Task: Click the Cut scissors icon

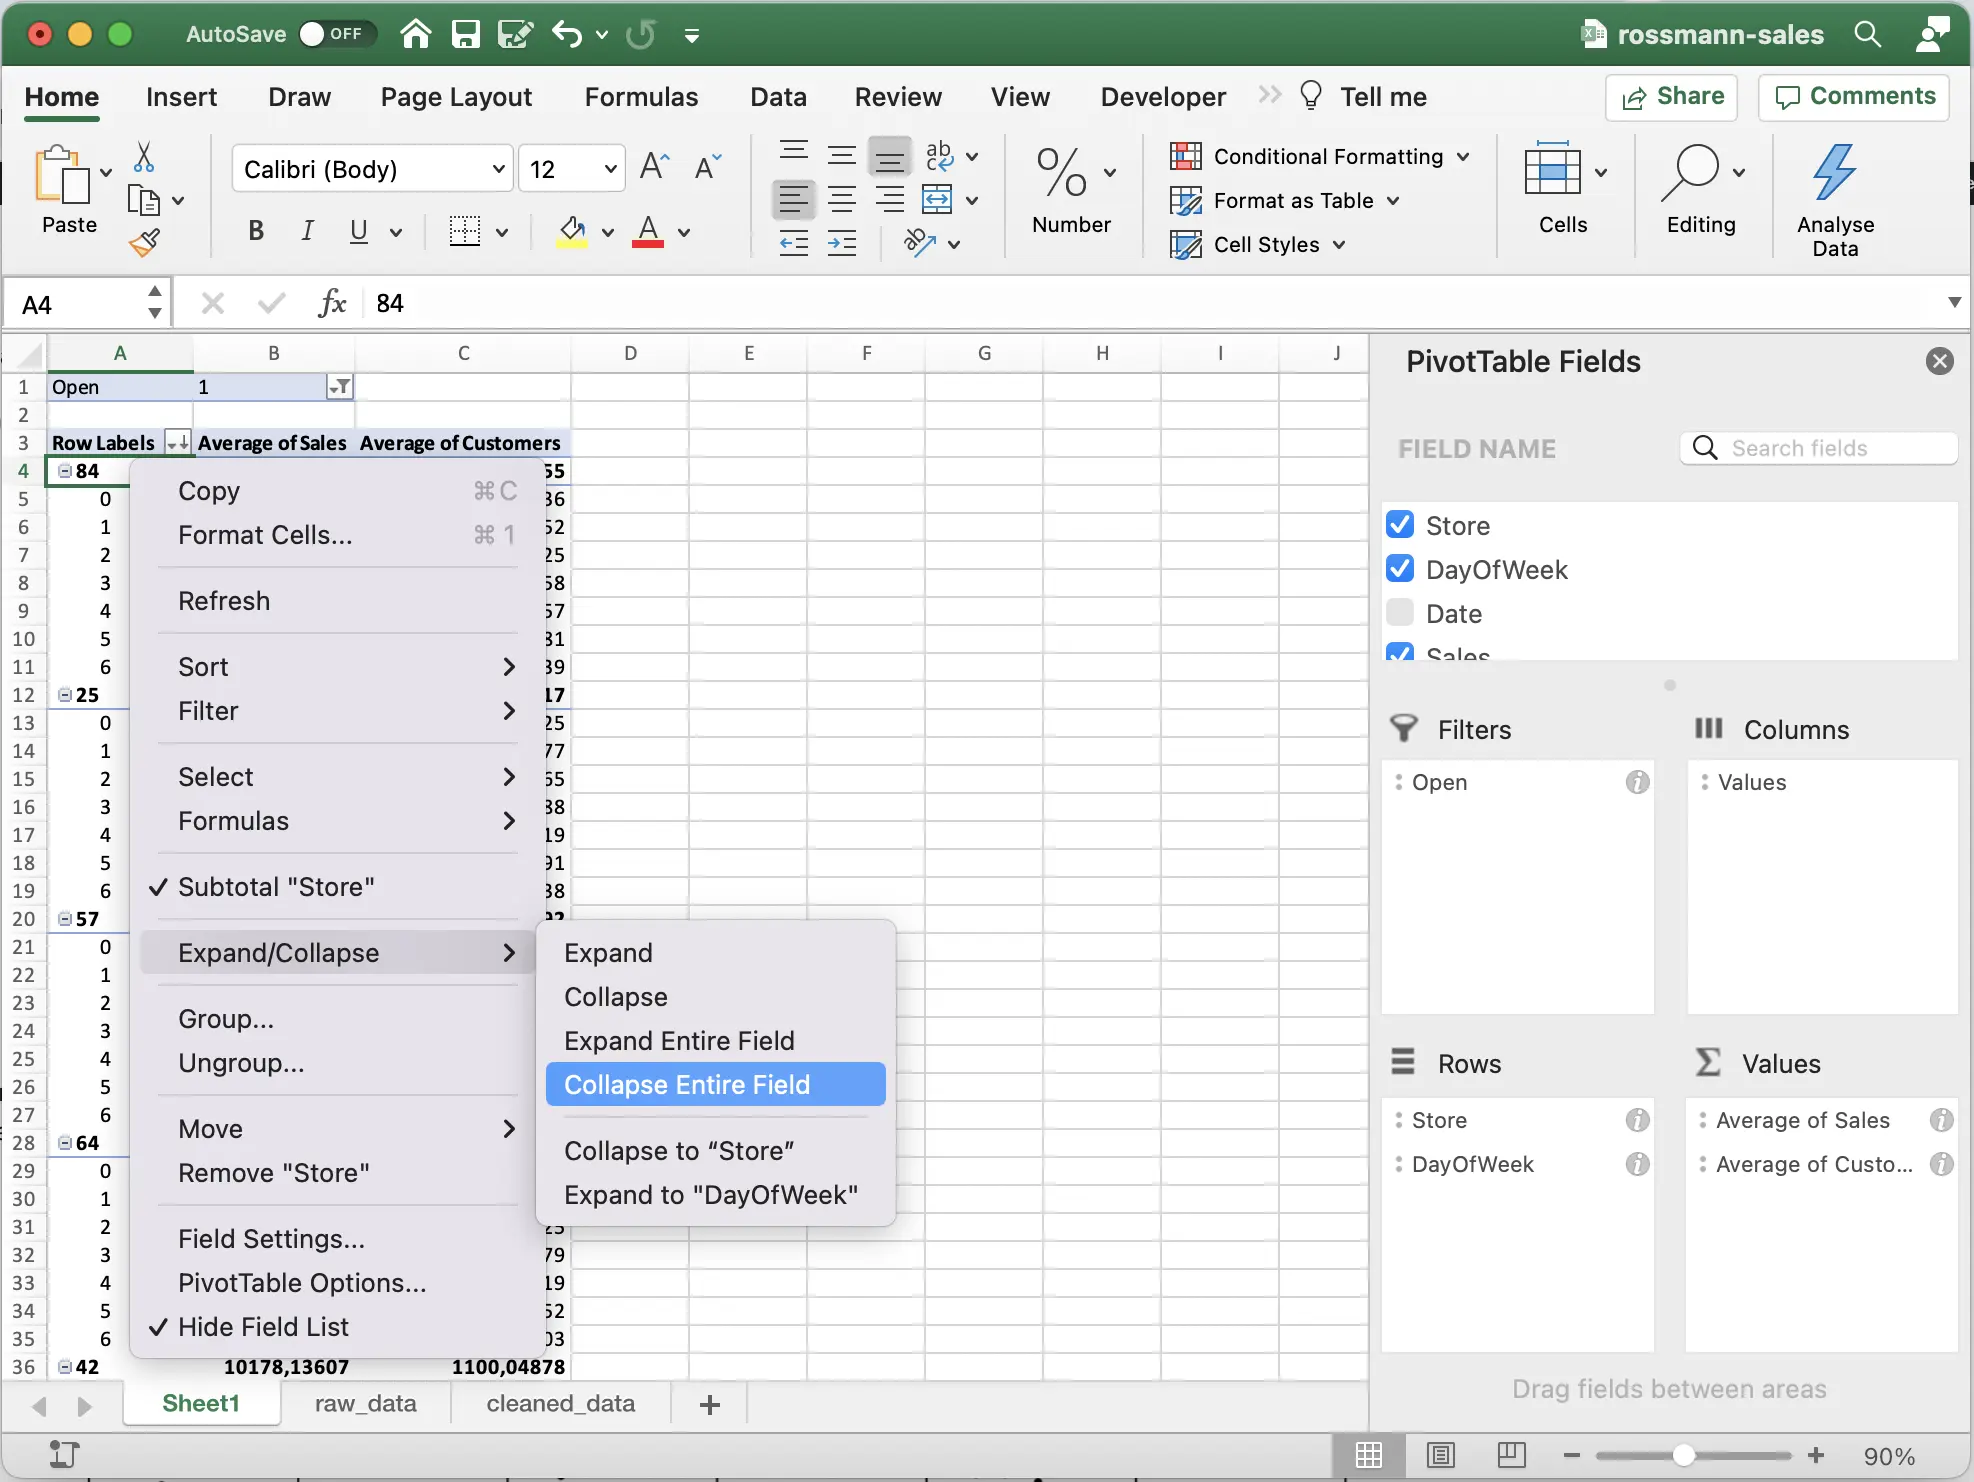Action: 144,157
